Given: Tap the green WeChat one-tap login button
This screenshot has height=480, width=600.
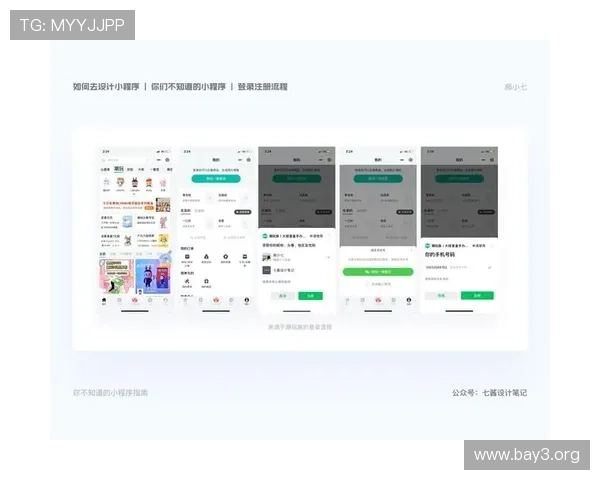Looking at the screenshot, I should point(378,272).
